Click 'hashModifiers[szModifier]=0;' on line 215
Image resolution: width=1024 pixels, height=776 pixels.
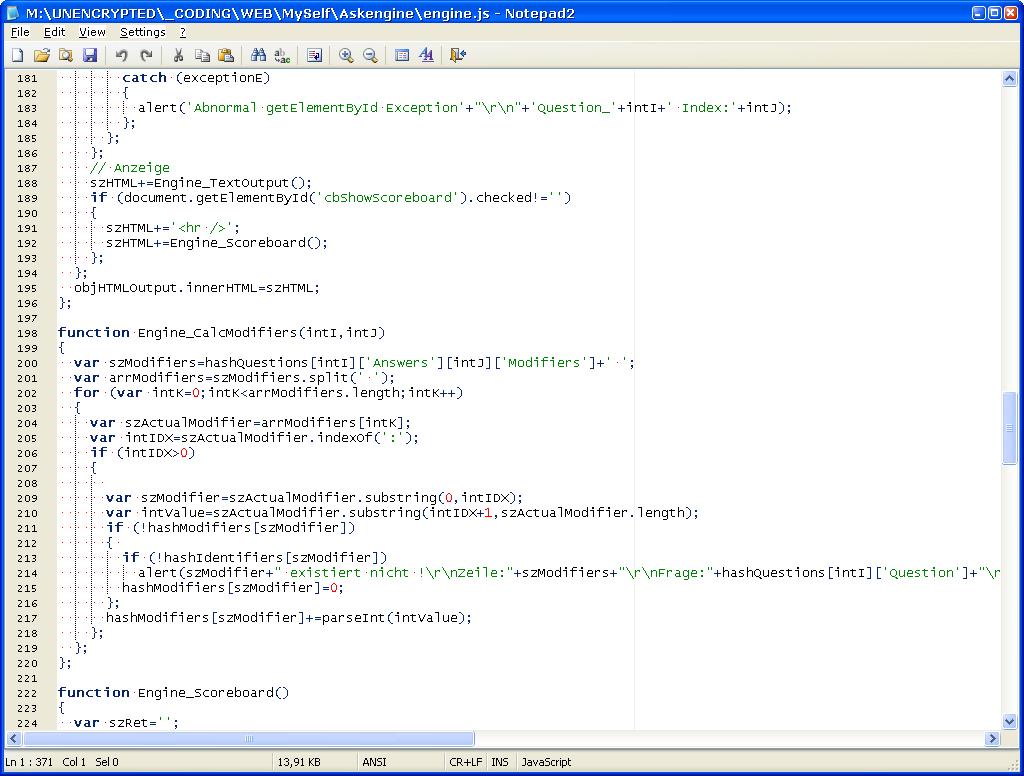[x=233, y=588]
